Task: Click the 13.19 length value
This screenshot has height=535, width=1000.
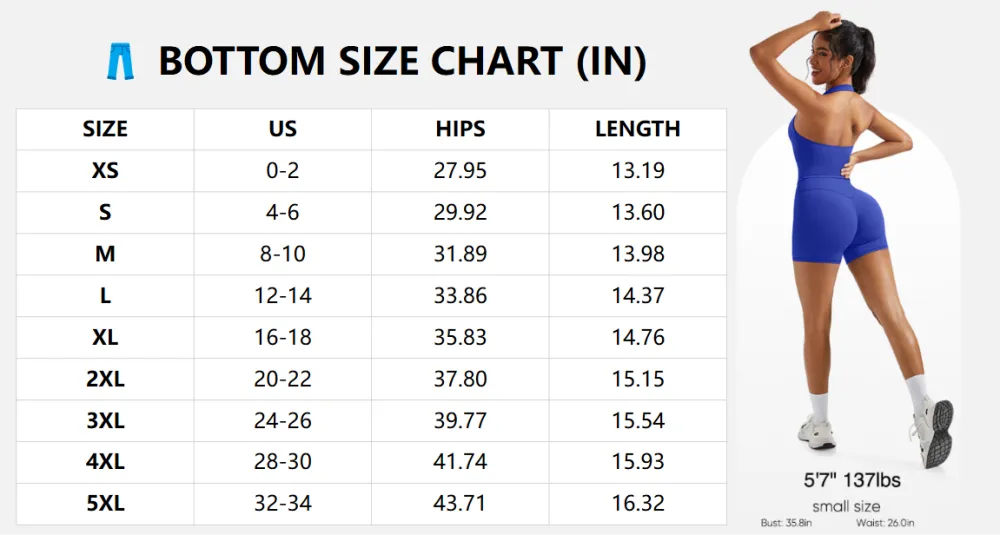Action: click(x=638, y=171)
